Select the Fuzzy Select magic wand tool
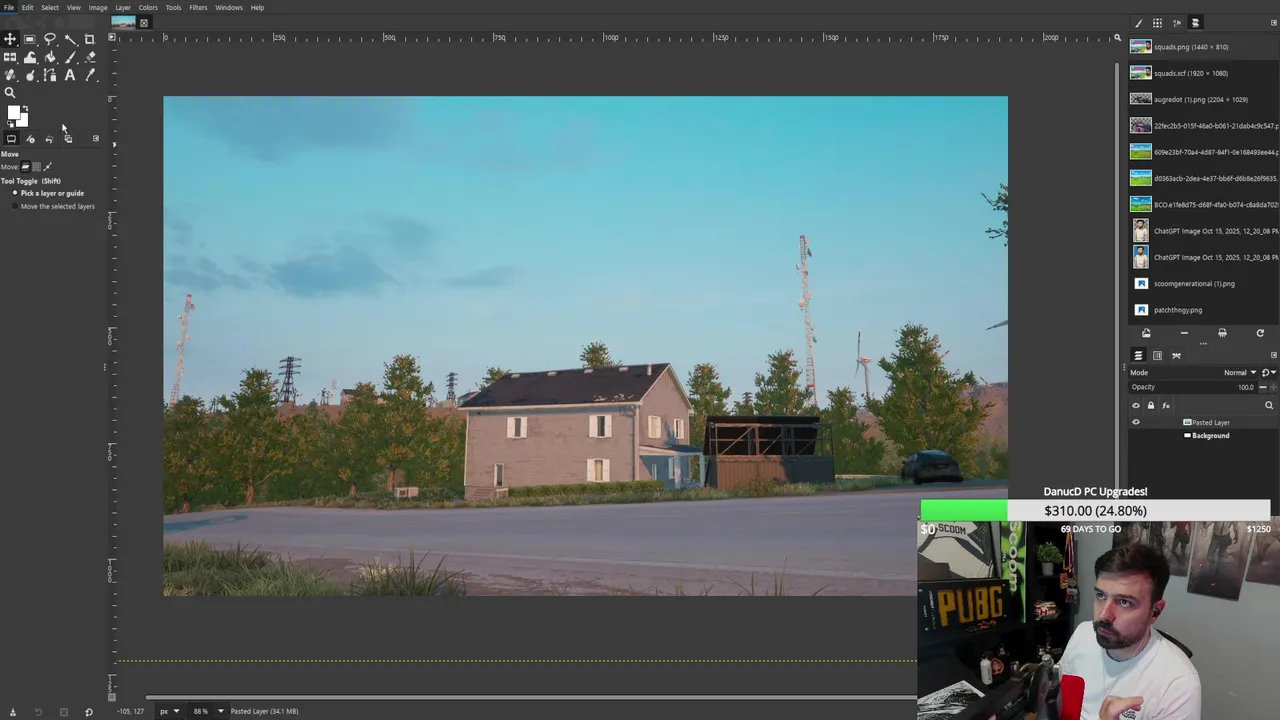This screenshot has width=1280, height=720. click(x=70, y=39)
